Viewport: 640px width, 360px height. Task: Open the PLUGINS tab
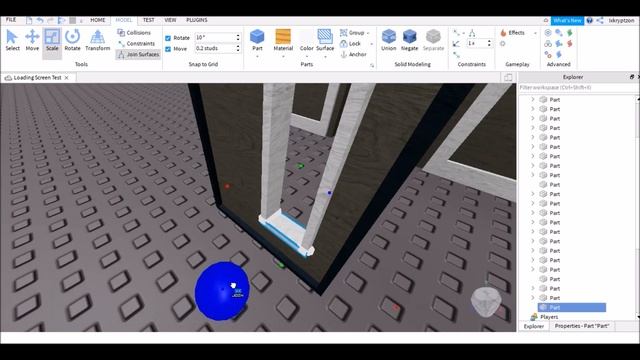(197, 20)
